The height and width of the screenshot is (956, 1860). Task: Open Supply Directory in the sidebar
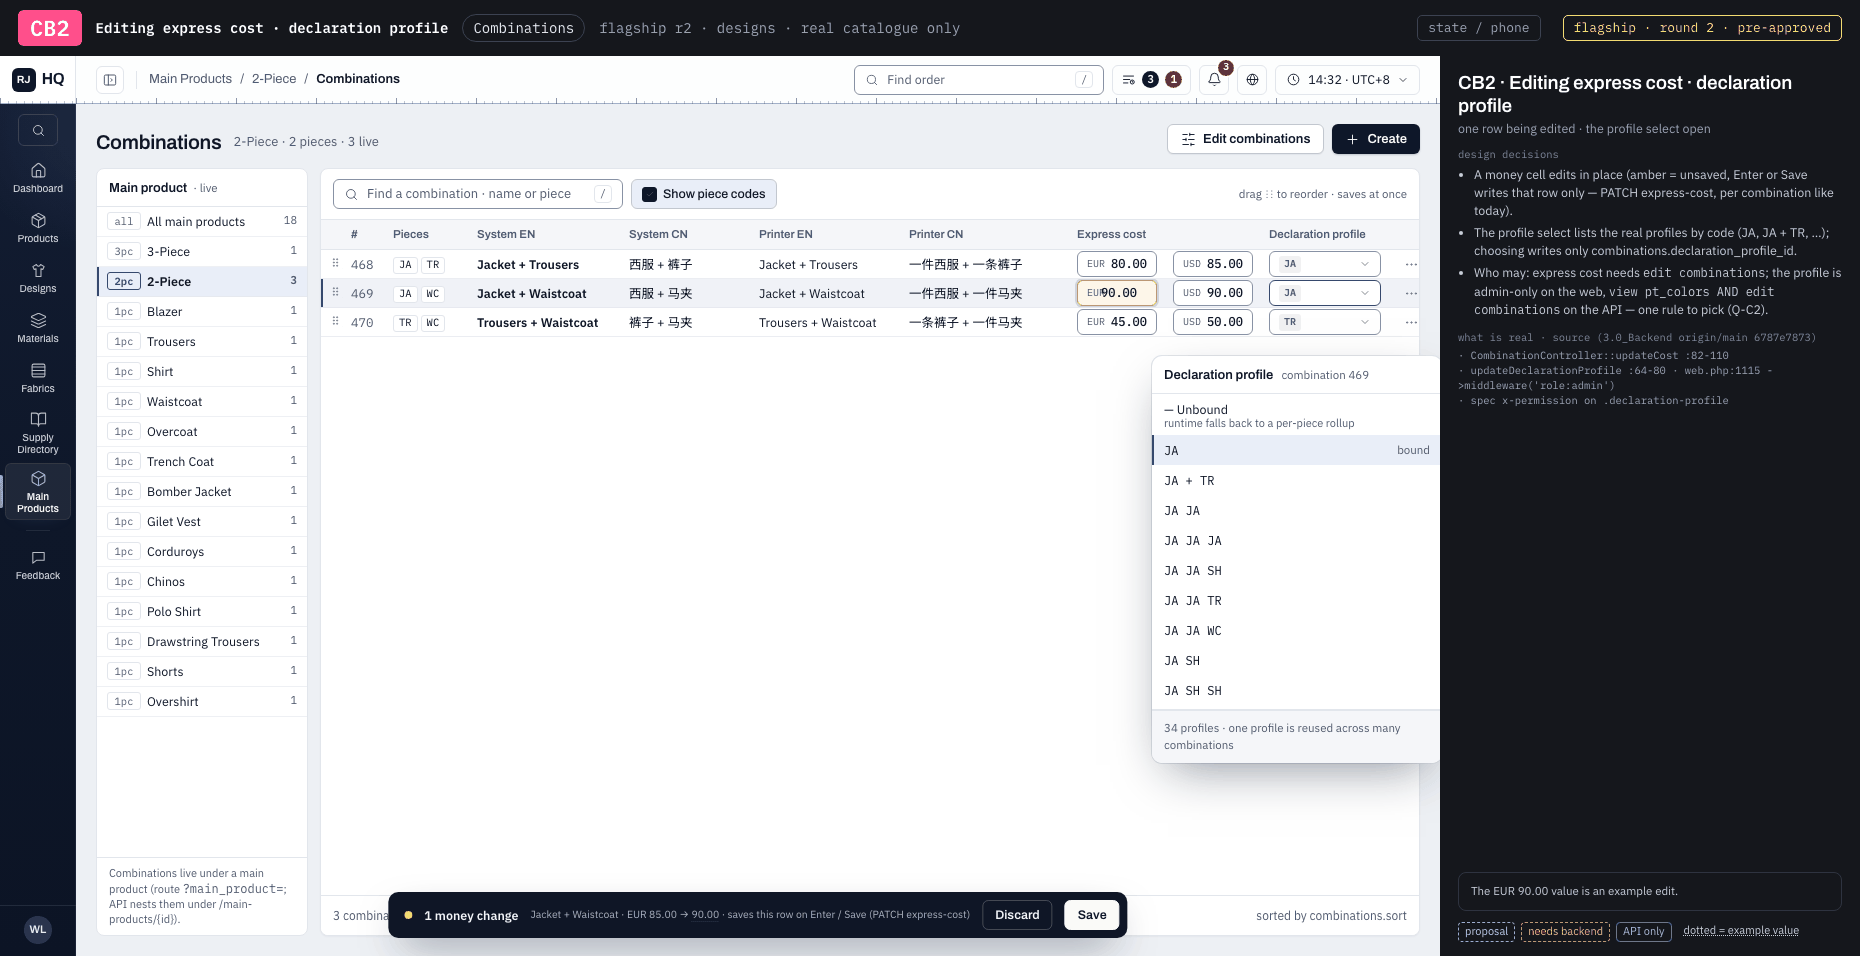pos(38,432)
